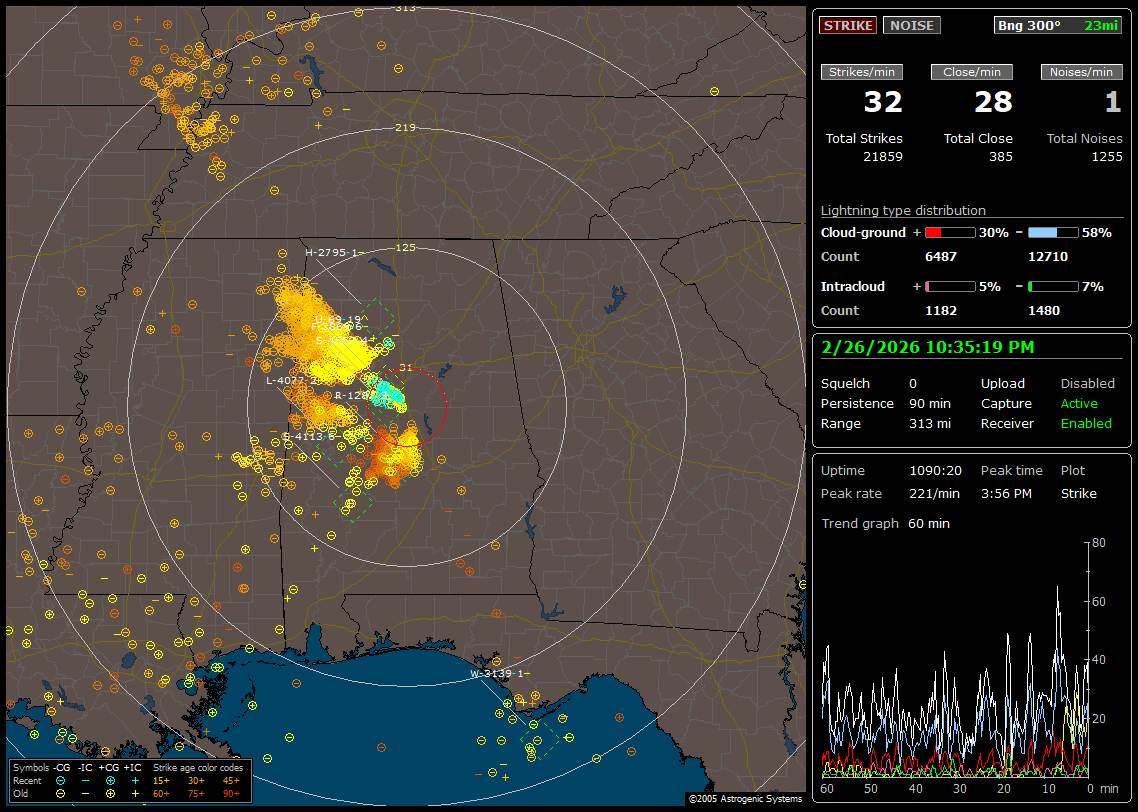This screenshot has width=1138, height=812.
Task: Click the negative cloud-ground blue percentage bar
Action: point(1053,232)
